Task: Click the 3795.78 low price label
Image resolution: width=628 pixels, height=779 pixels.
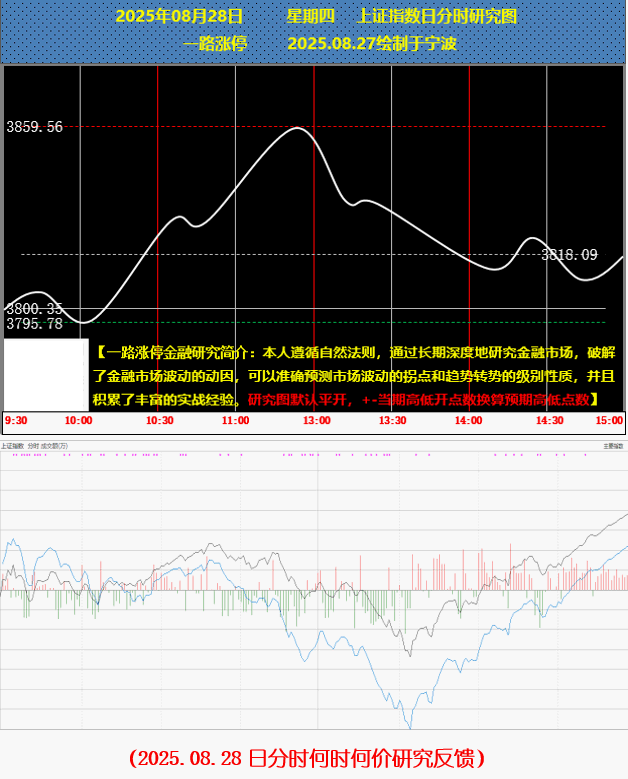Action: (35, 324)
